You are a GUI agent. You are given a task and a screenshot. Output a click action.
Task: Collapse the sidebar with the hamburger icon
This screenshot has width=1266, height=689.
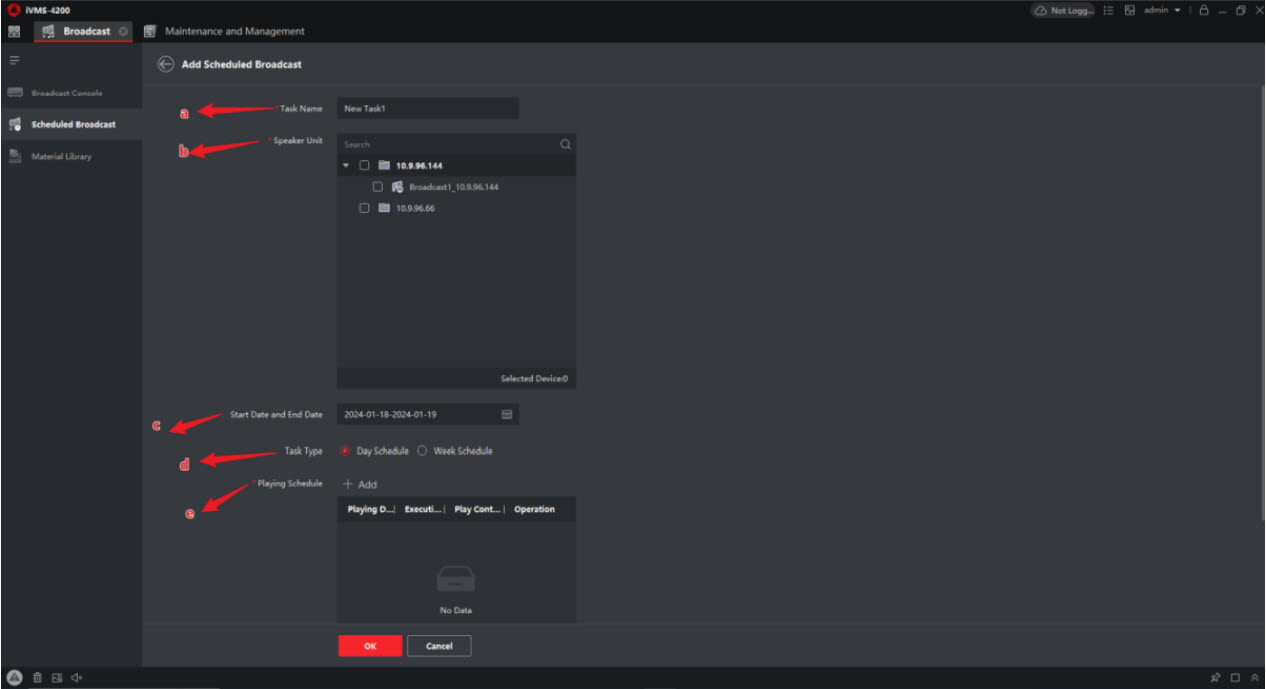pyautogui.click(x=14, y=61)
